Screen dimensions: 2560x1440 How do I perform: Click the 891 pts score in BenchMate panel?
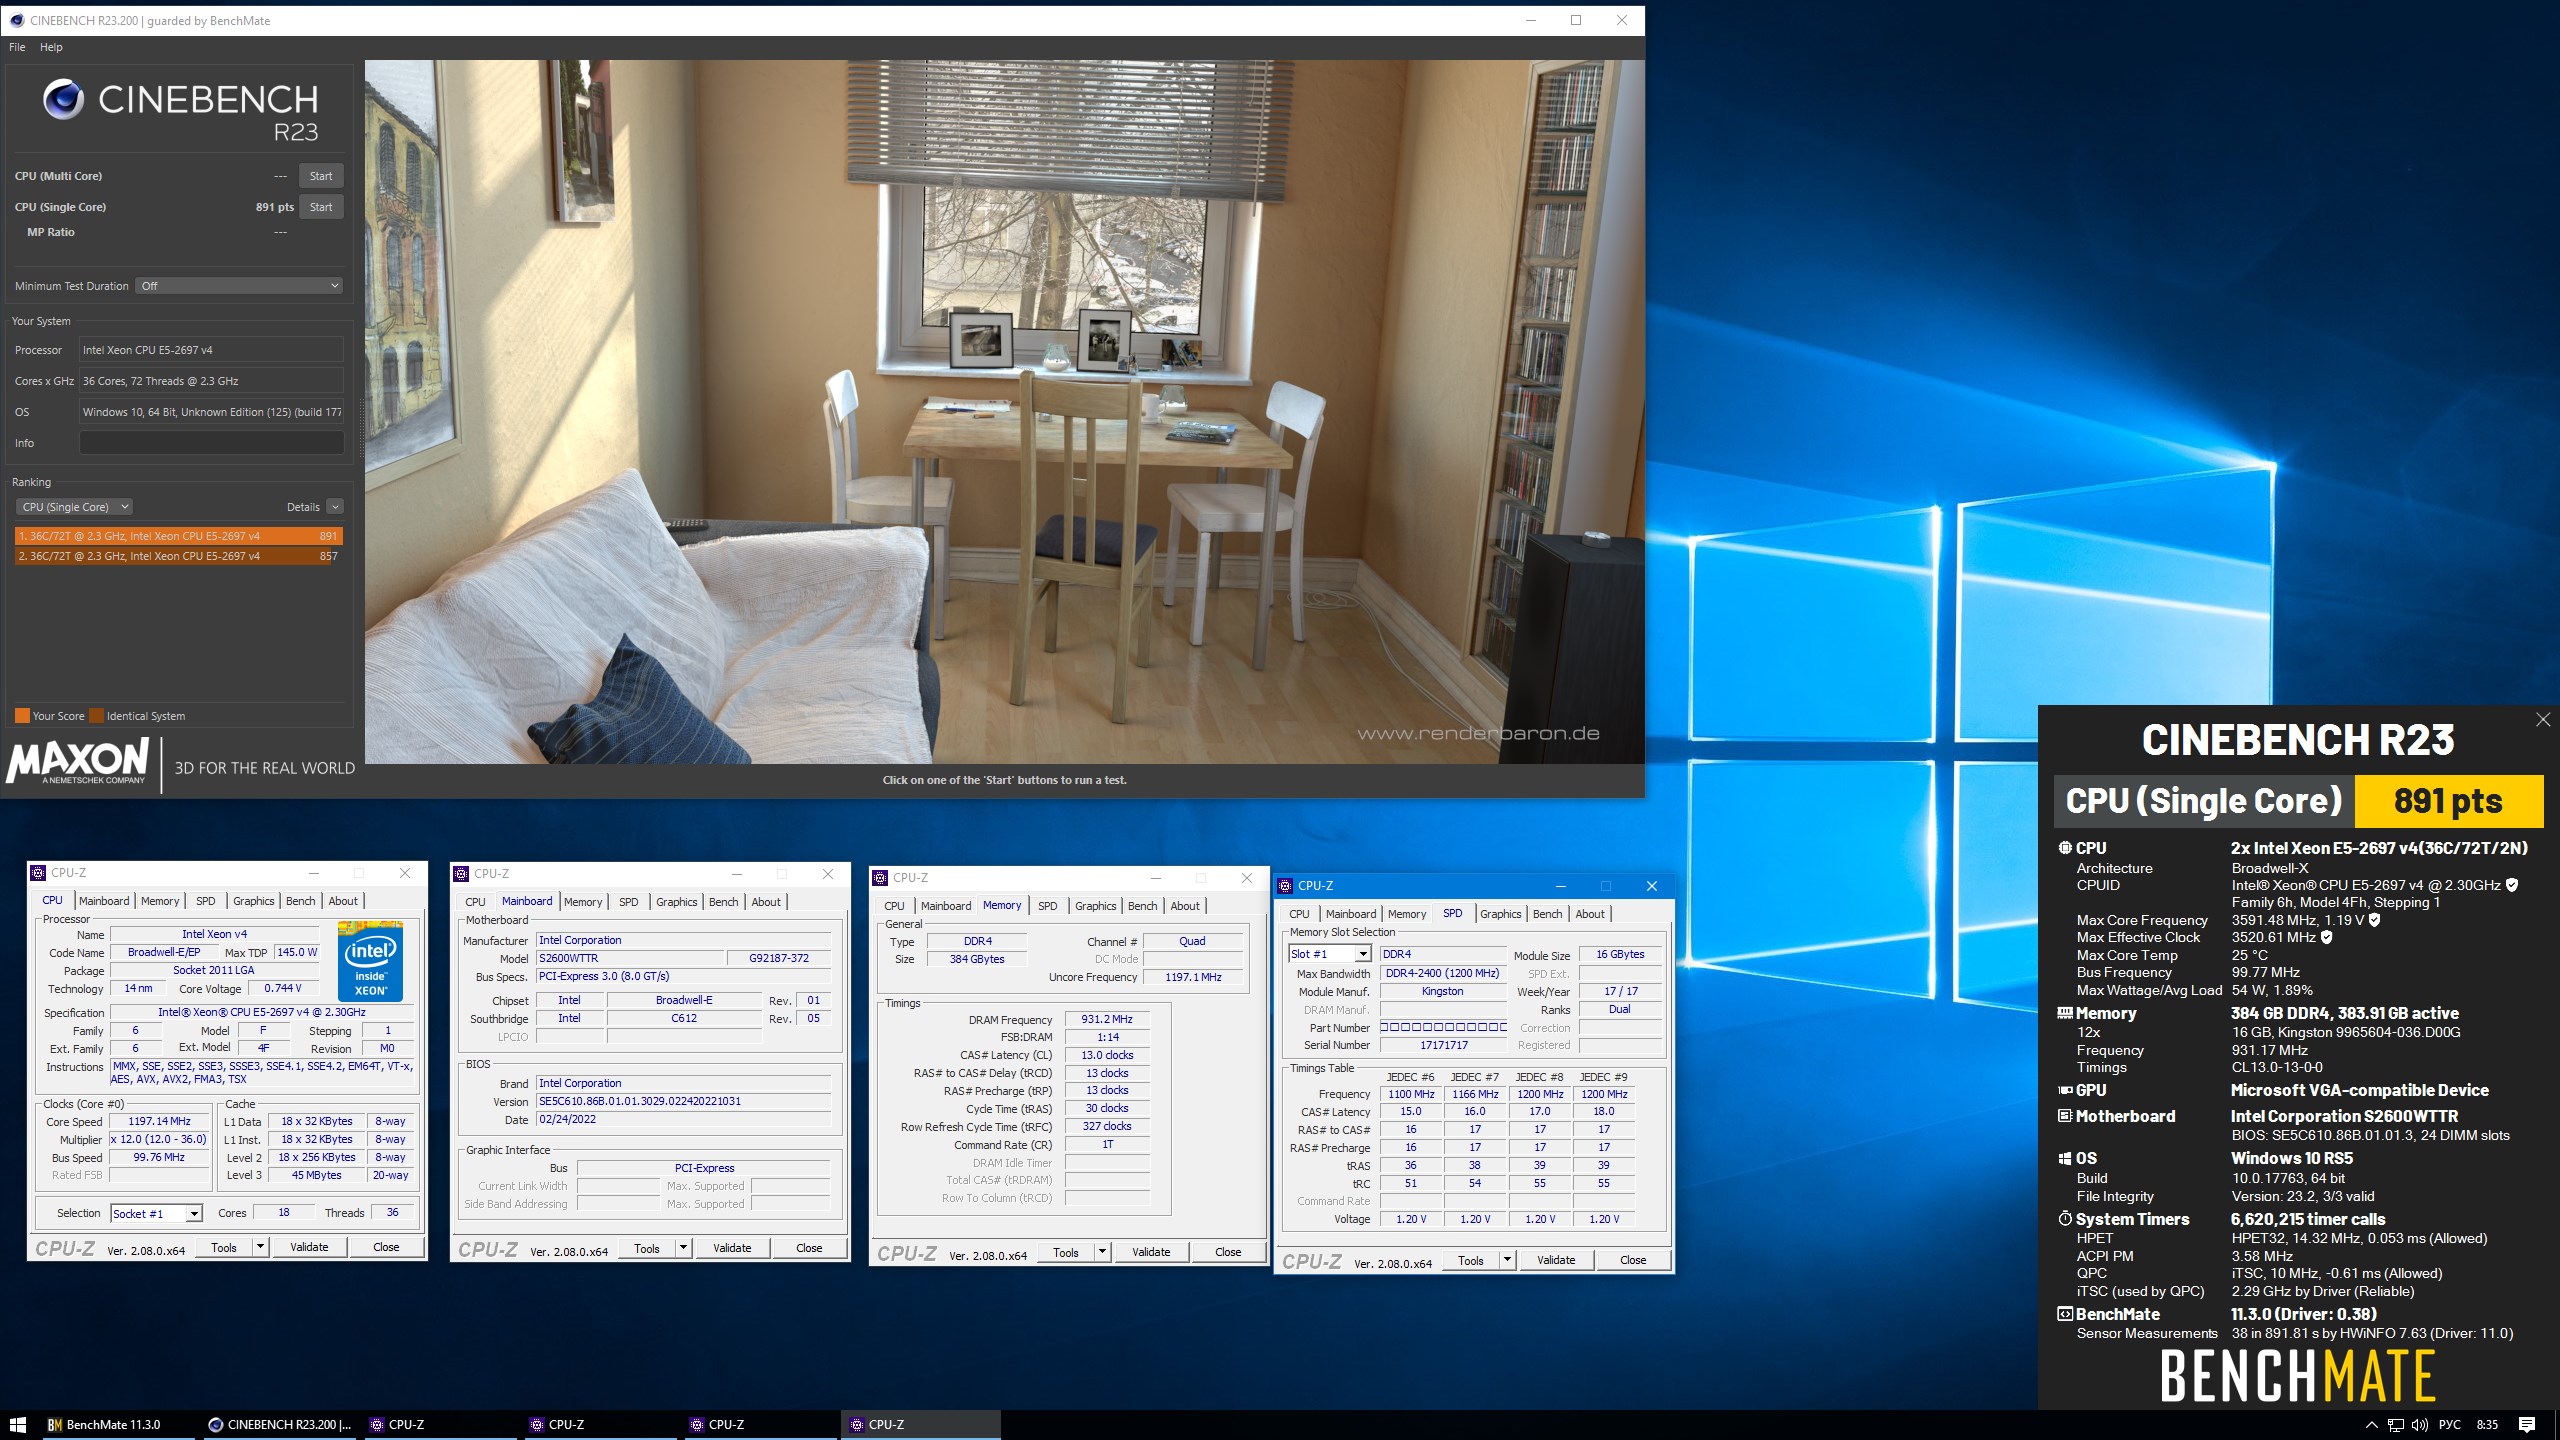click(x=2448, y=801)
